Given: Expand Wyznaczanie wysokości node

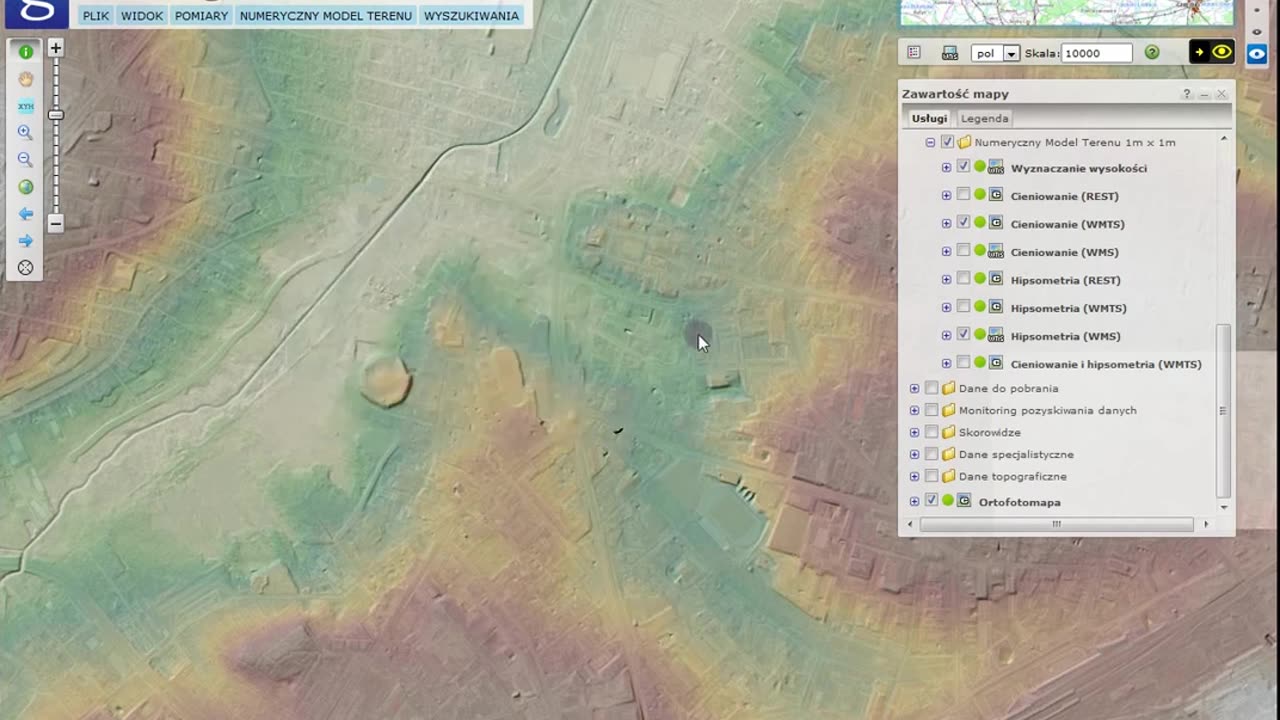Looking at the screenshot, I should (946, 167).
